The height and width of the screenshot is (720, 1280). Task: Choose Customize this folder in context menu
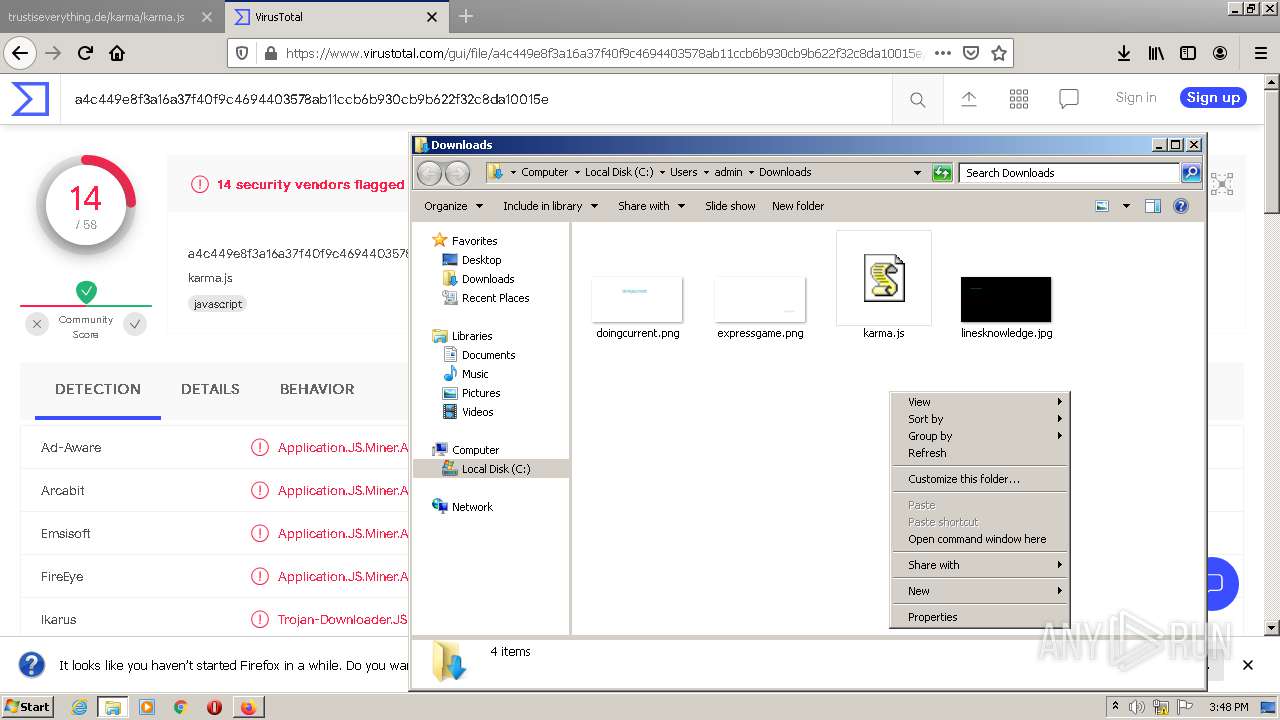tap(980, 479)
